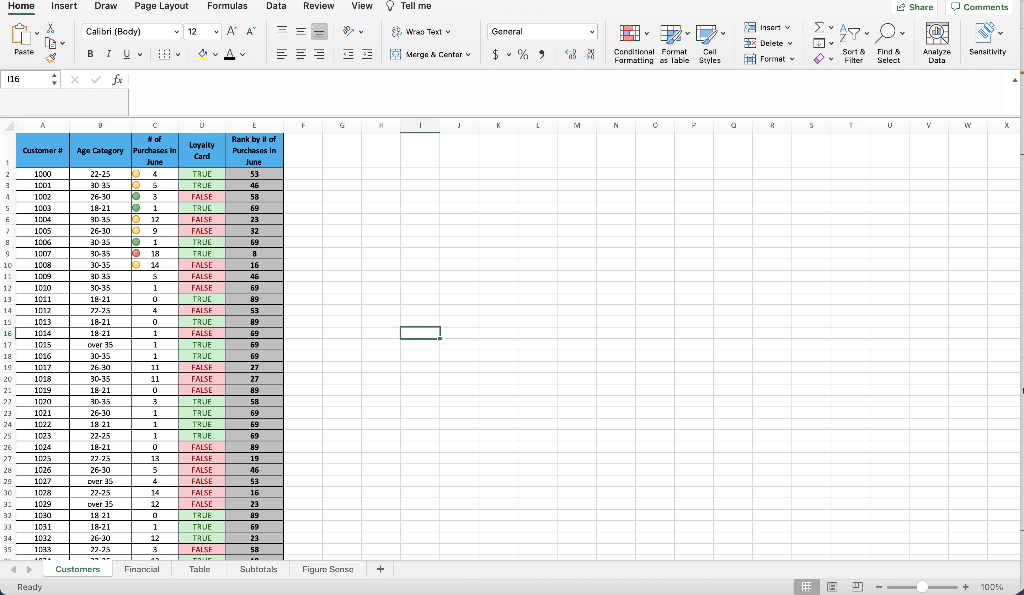Open Sensitivity labels
Screen dimensions: 1024x595
tap(987, 39)
